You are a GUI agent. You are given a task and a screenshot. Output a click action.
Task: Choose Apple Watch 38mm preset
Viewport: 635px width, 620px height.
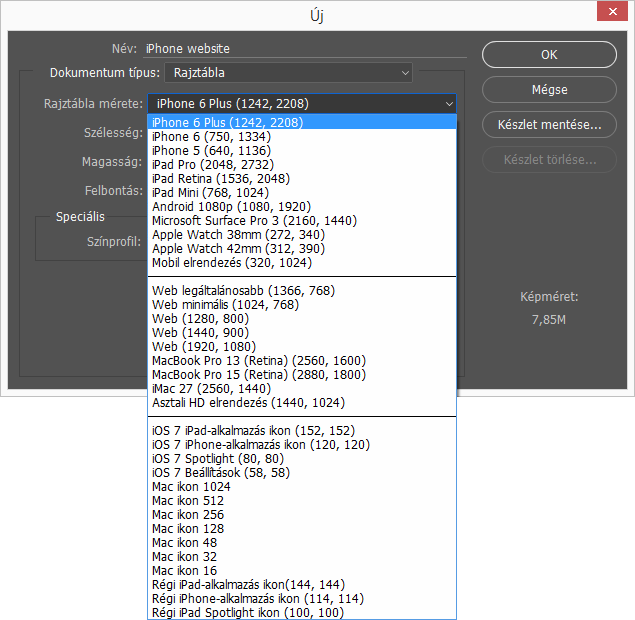click(302, 235)
